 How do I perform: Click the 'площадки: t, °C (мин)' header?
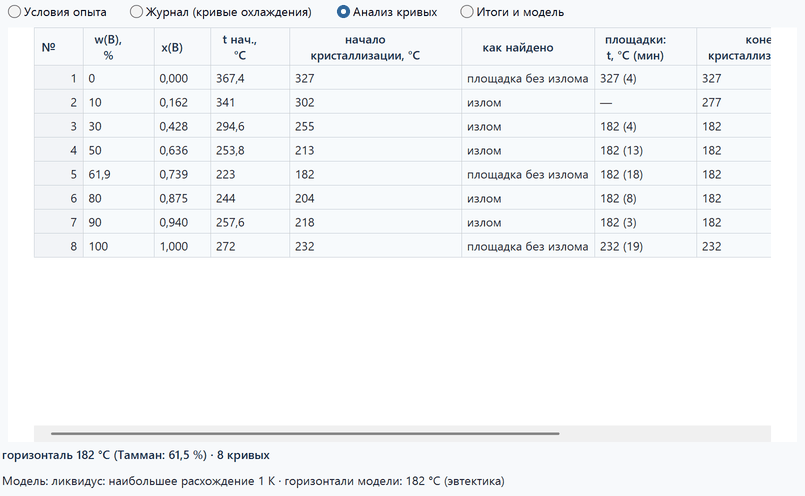pos(645,47)
